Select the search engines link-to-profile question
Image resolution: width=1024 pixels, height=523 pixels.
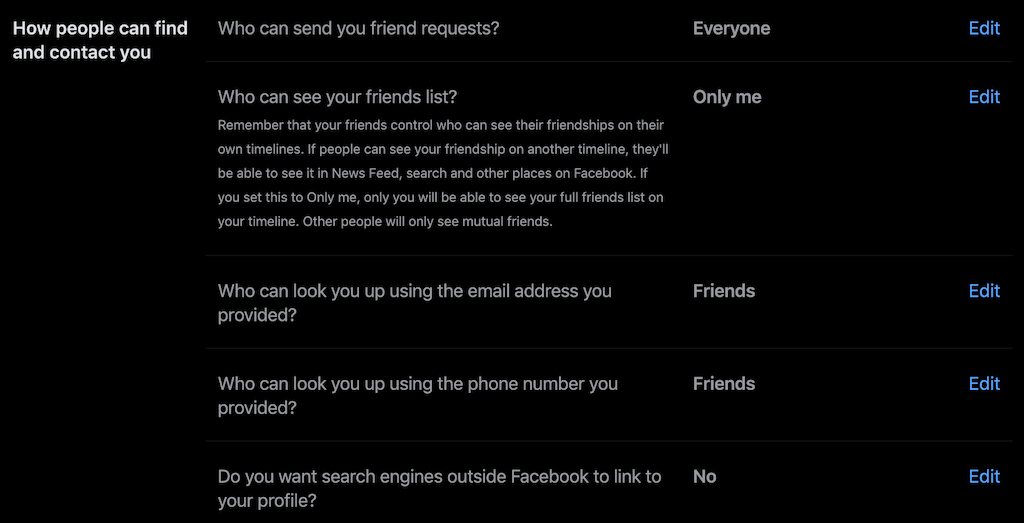coord(439,488)
